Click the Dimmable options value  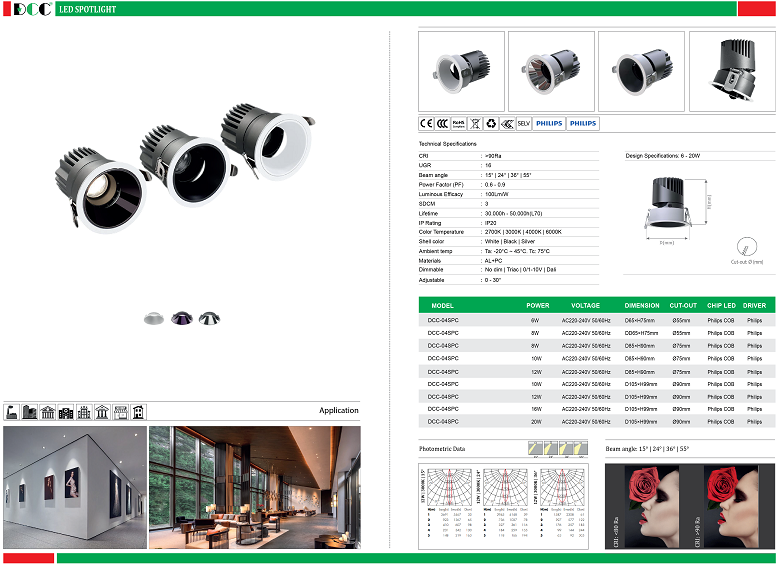click(521, 270)
